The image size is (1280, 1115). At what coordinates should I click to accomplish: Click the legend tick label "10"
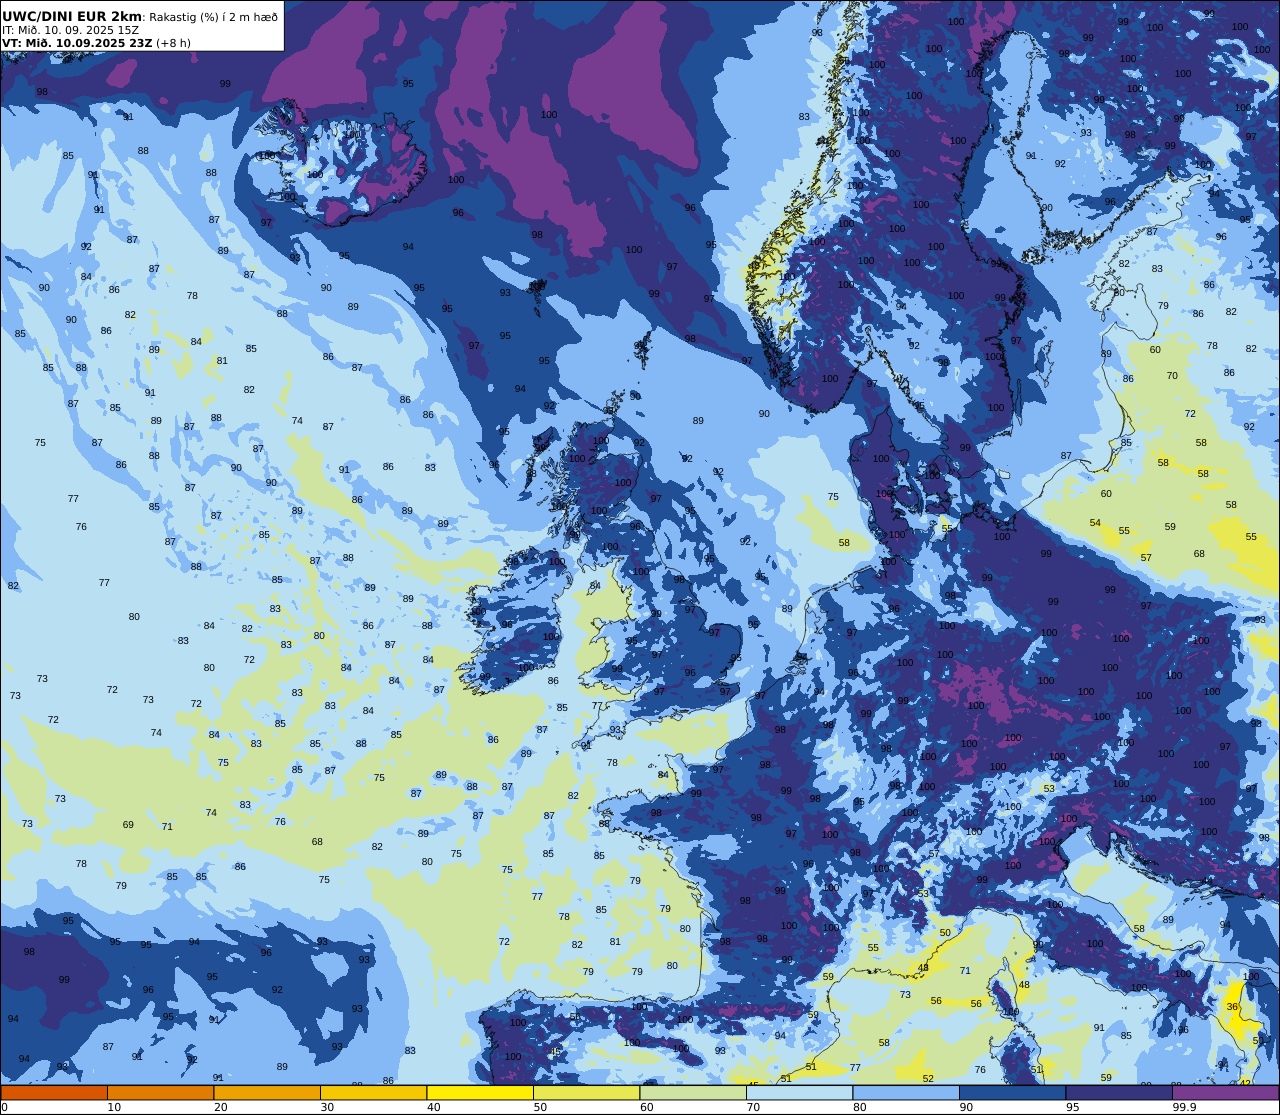[x=114, y=1107]
